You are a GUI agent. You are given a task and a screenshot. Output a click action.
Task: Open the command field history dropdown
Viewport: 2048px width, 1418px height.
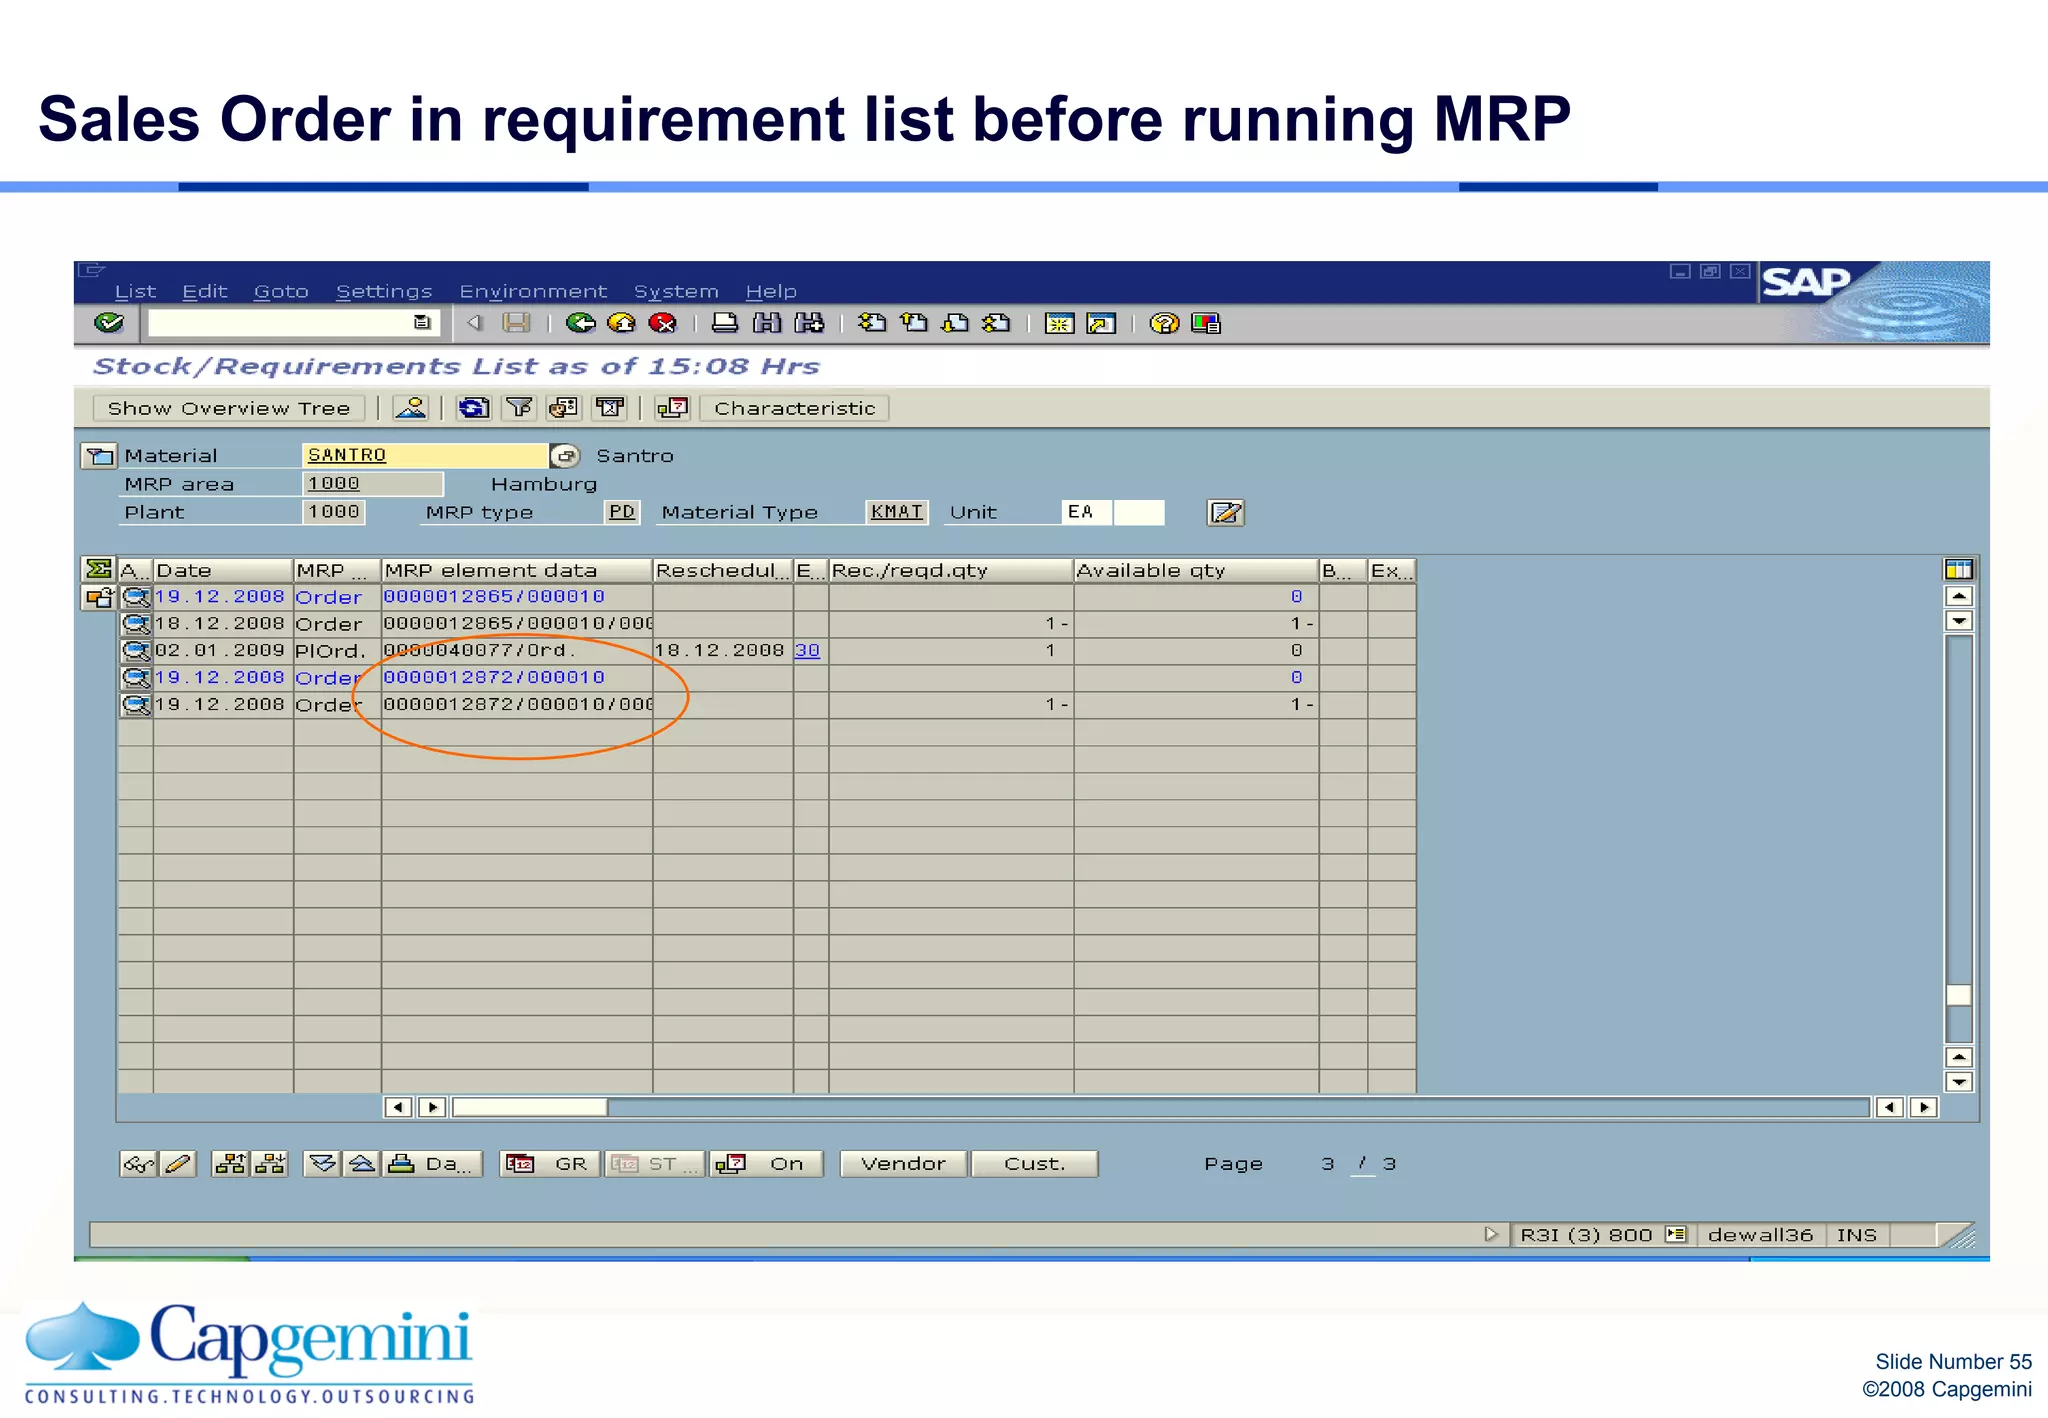coord(422,323)
